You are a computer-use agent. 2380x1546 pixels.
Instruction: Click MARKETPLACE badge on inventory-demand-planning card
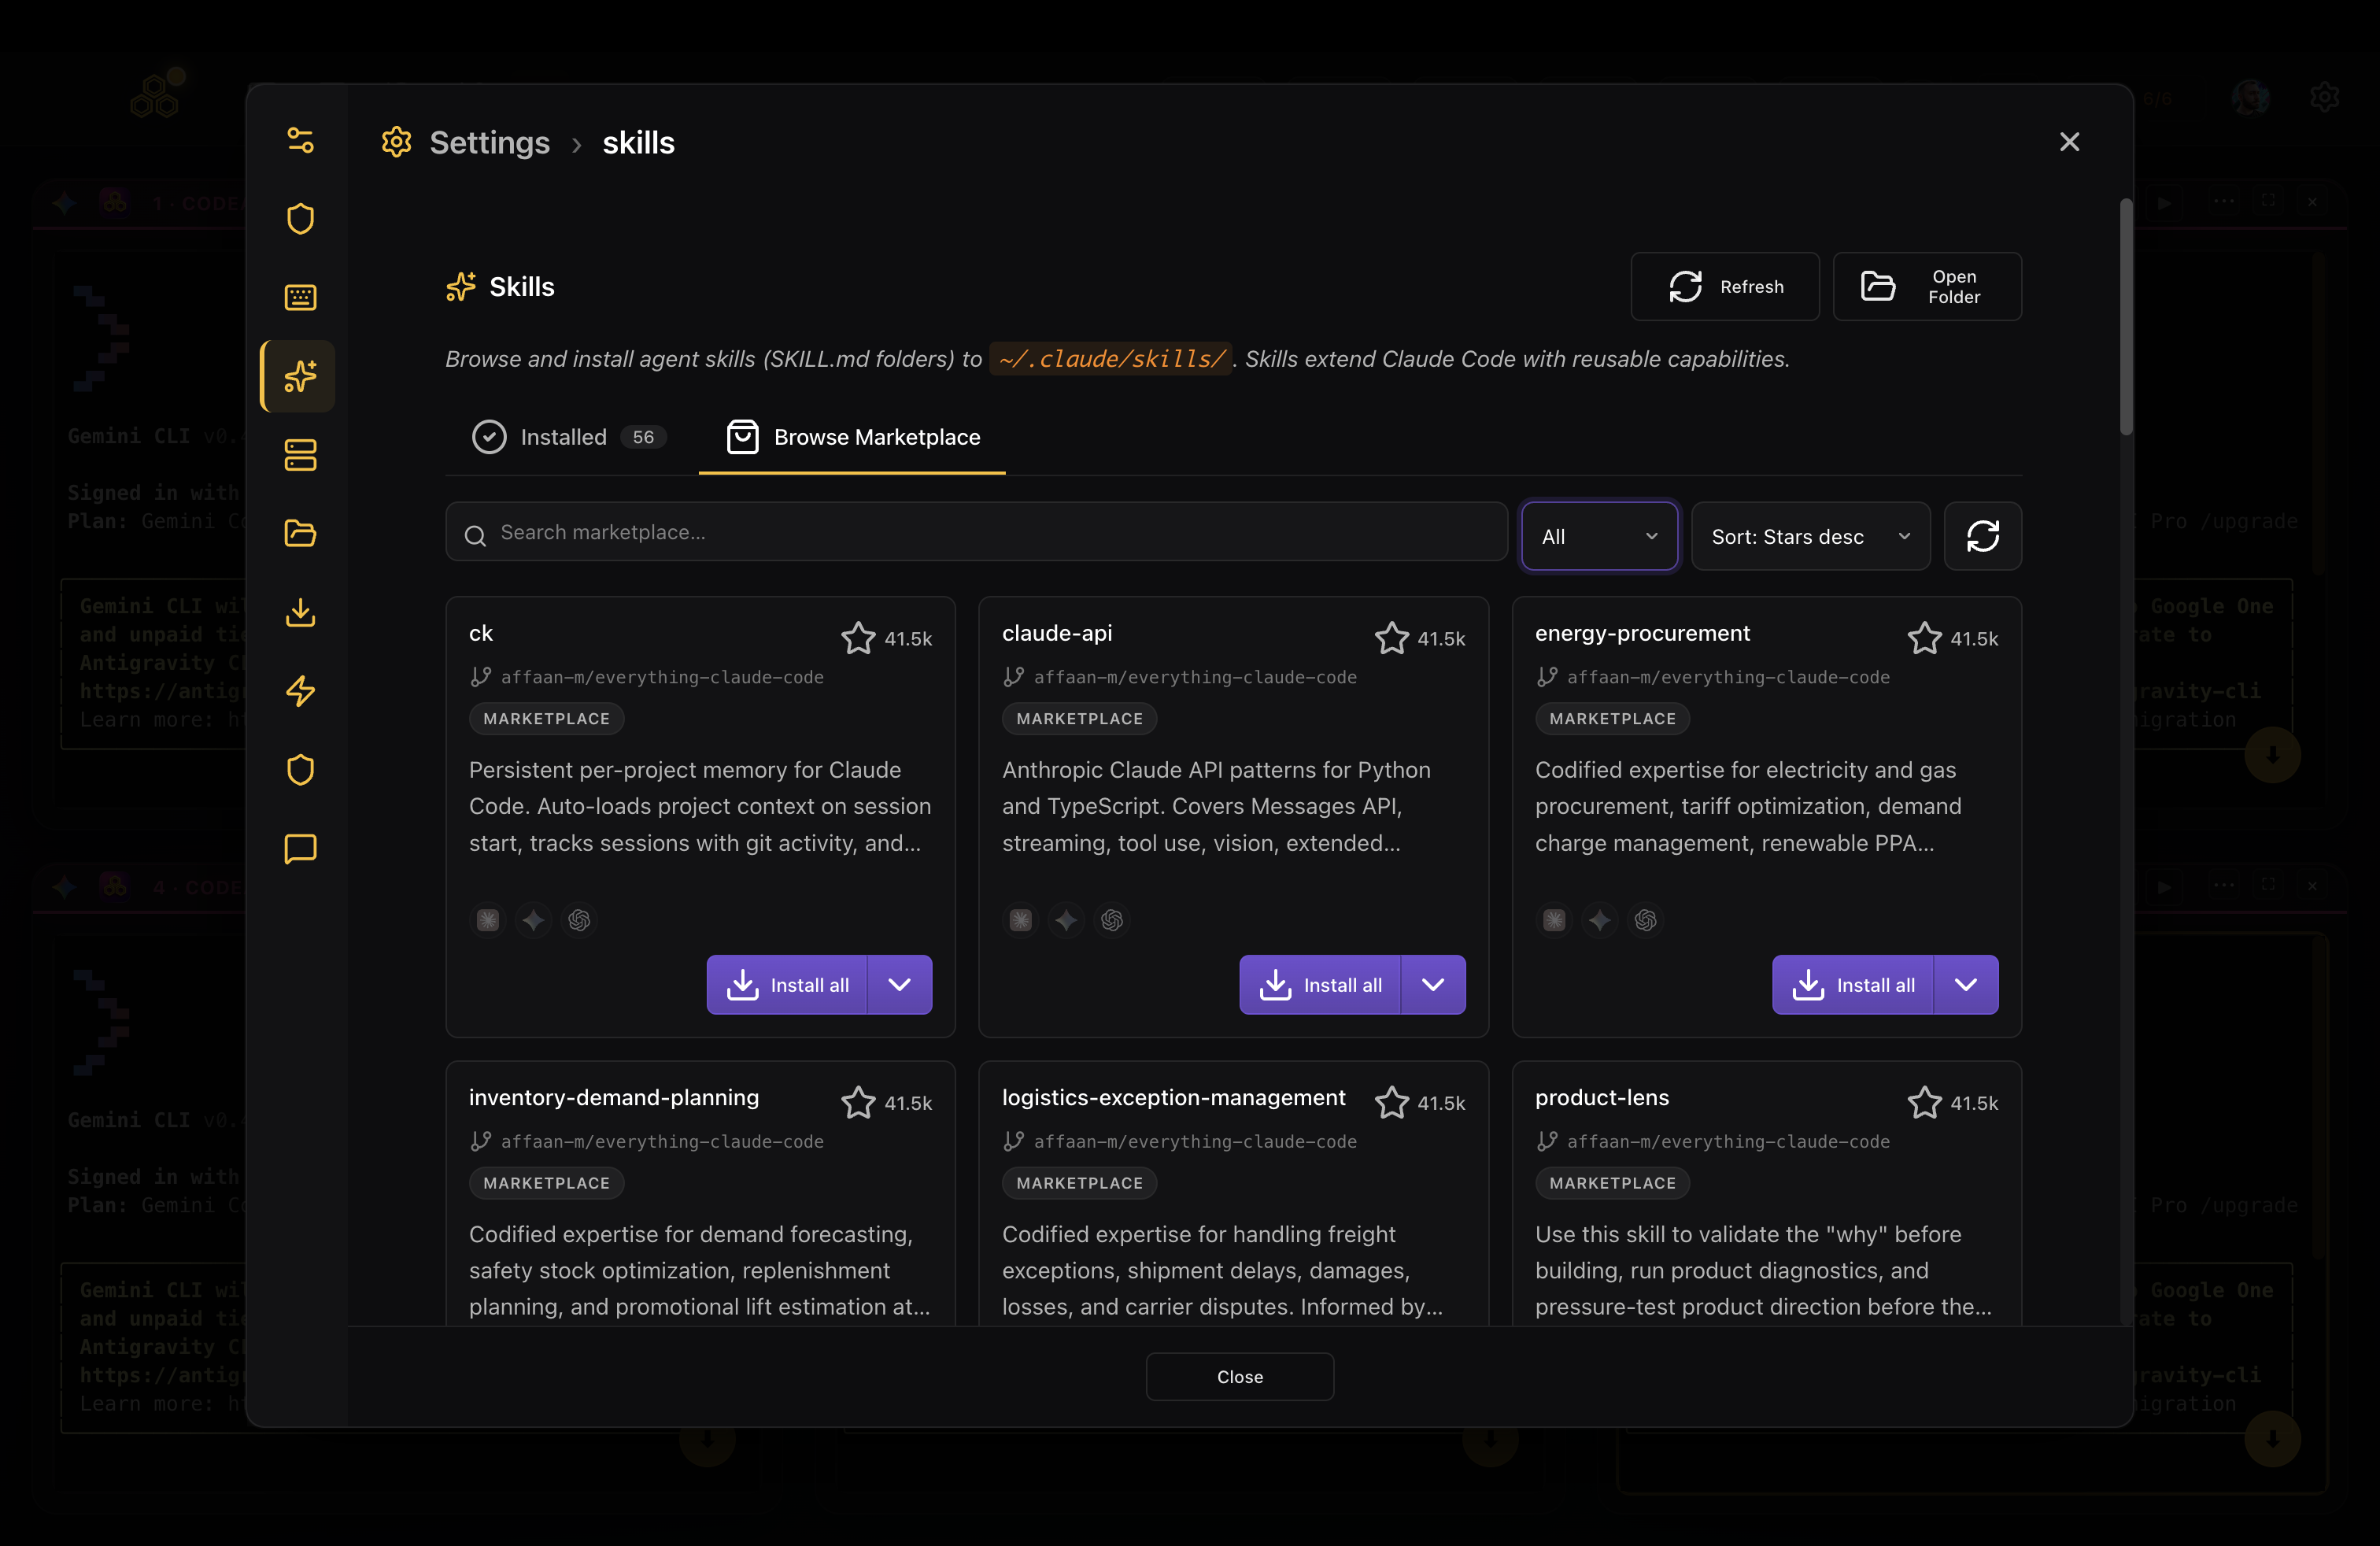[547, 1183]
